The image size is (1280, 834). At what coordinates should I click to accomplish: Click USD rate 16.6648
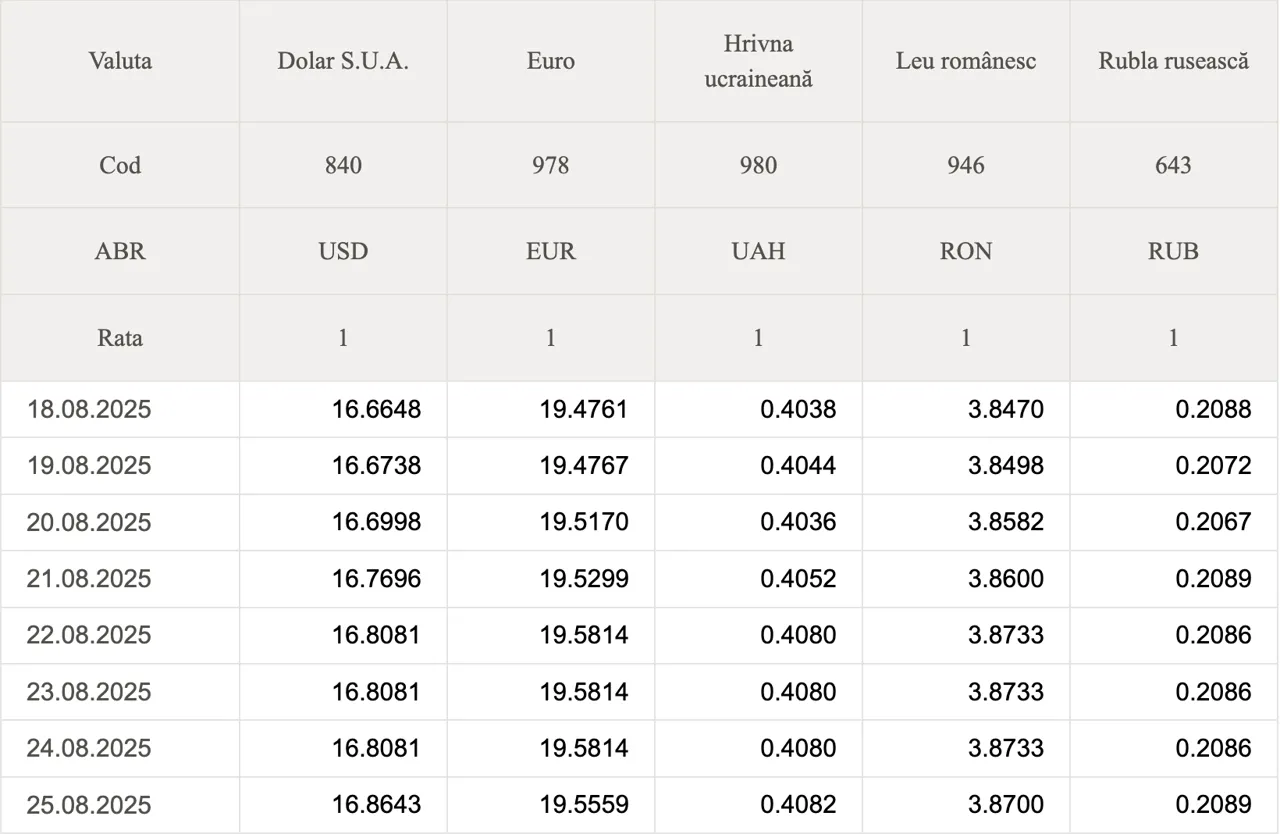376,409
